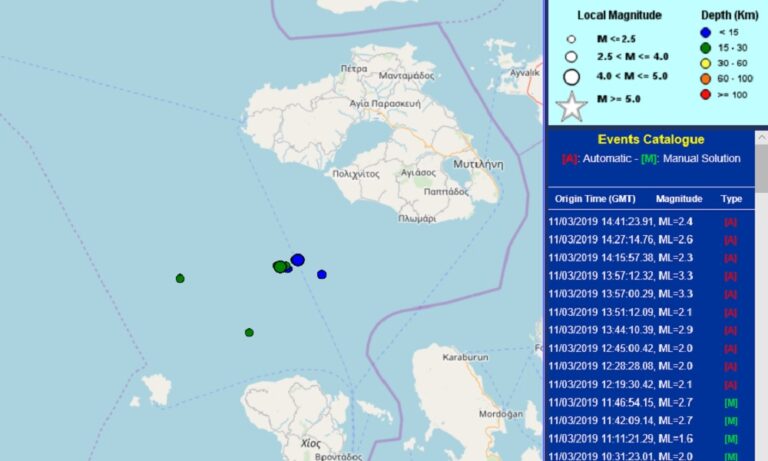Viewport: 768px width, 461px height.
Task: Click the westernmost green earthquake marker
Action: point(180,278)
